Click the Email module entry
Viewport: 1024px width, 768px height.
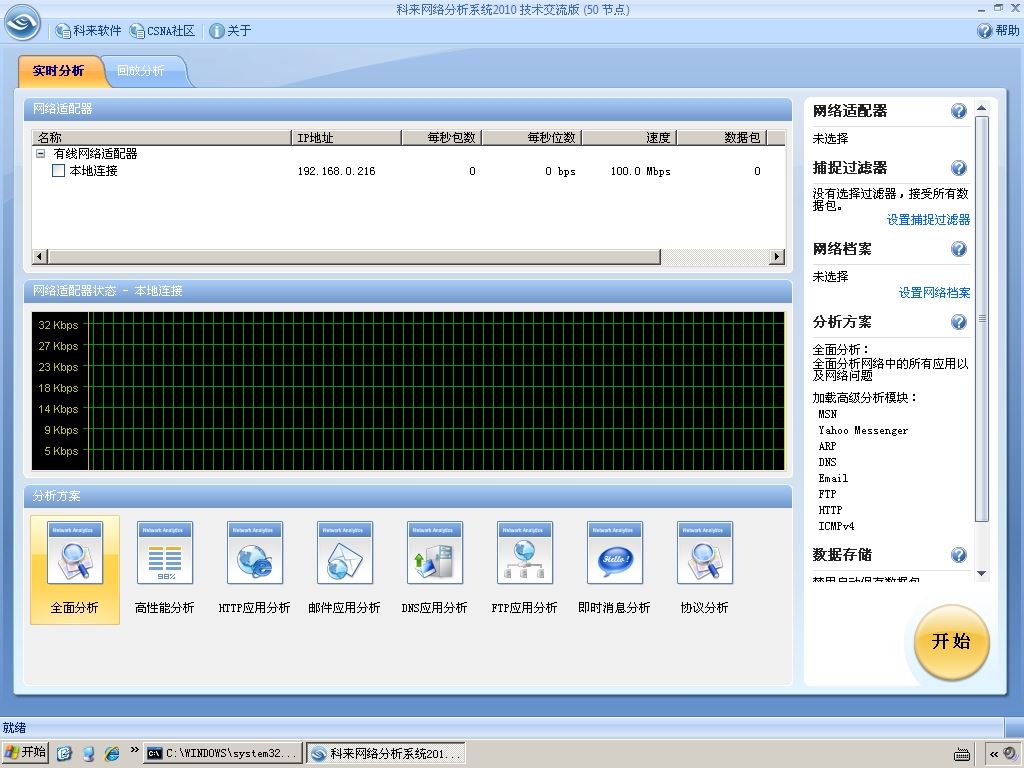coord(833,478)
